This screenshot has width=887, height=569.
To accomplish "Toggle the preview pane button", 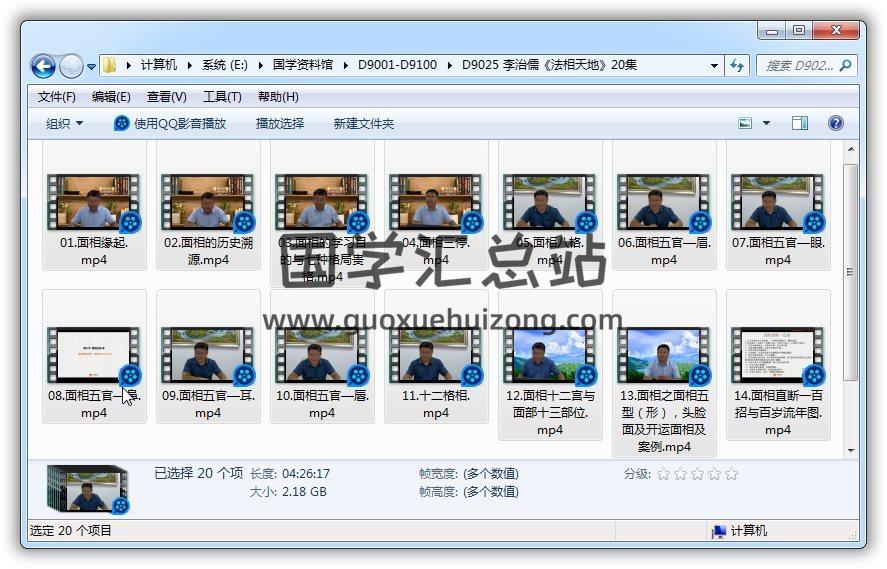I will coord(800,123).
